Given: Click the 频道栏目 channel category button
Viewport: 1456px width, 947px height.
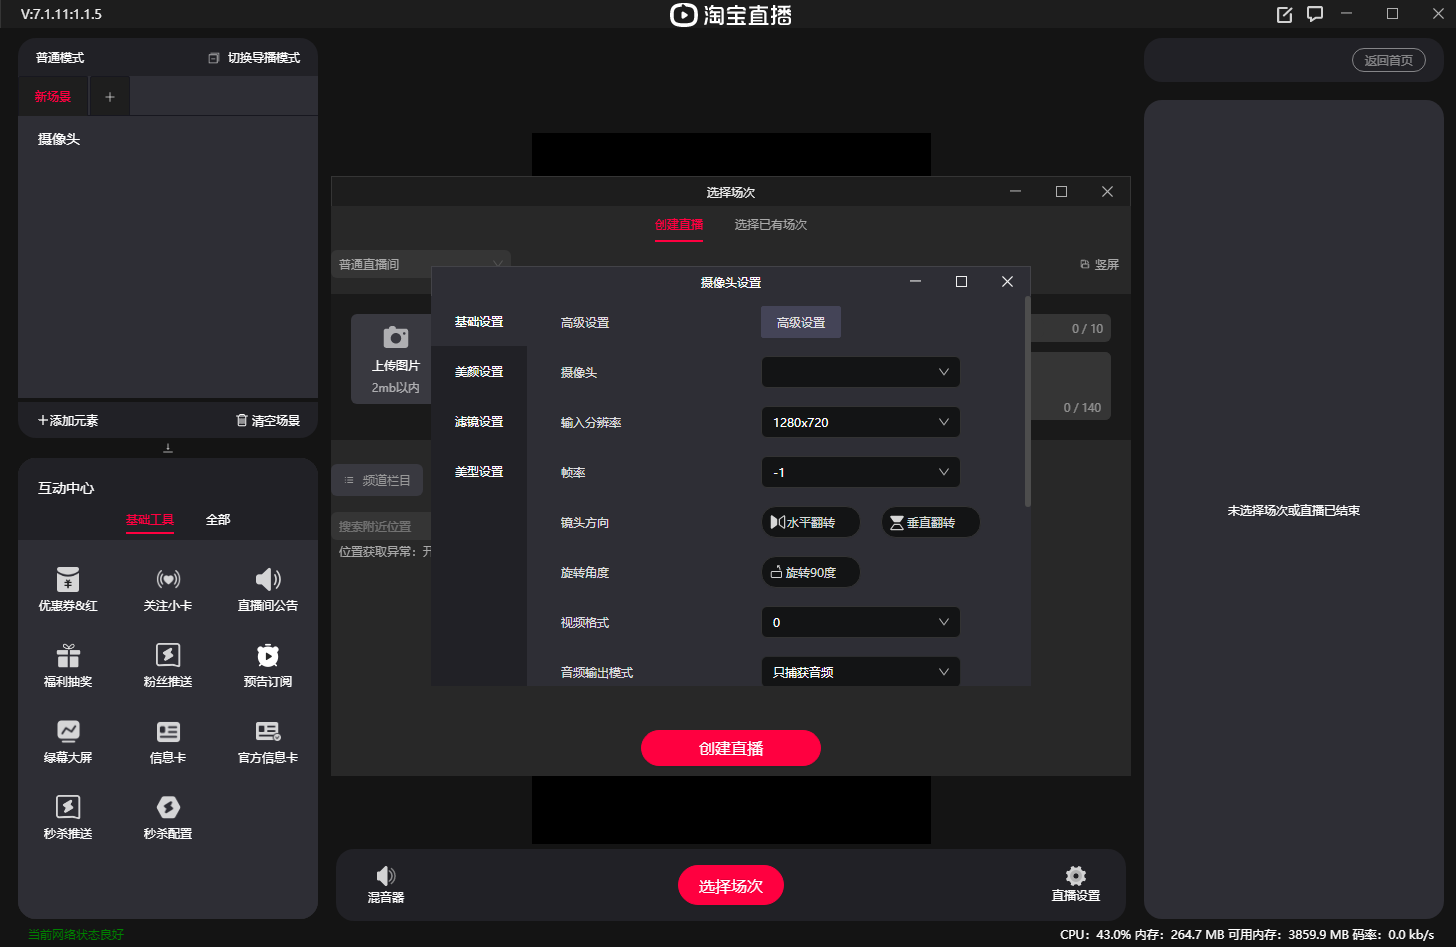Looking at the screenshot, I should pyautogui.click(x=377, y=480).
